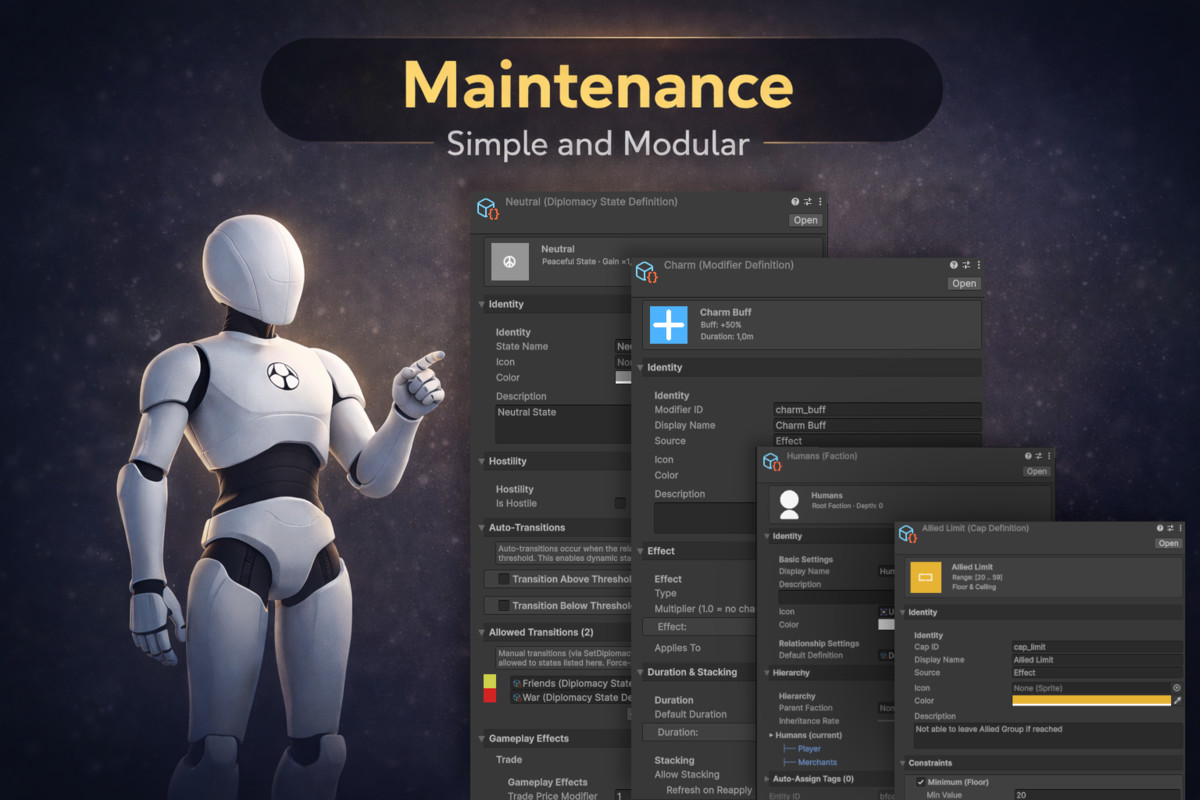Click the Display Name field Allied Limit
The width and height of the screenshot is (1200, 800).
[1097, 660]
